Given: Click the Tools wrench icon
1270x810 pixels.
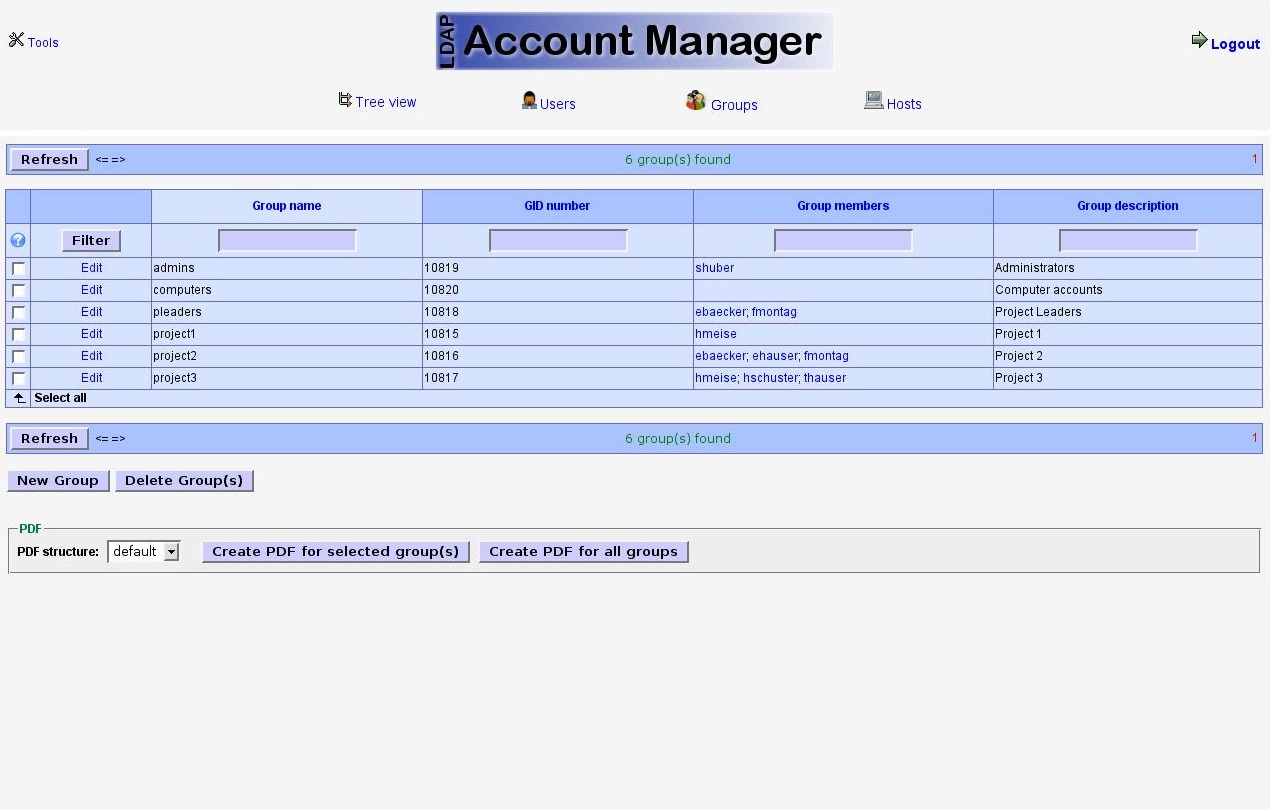Looking at the screenshot, I should [x=16, y=40].
